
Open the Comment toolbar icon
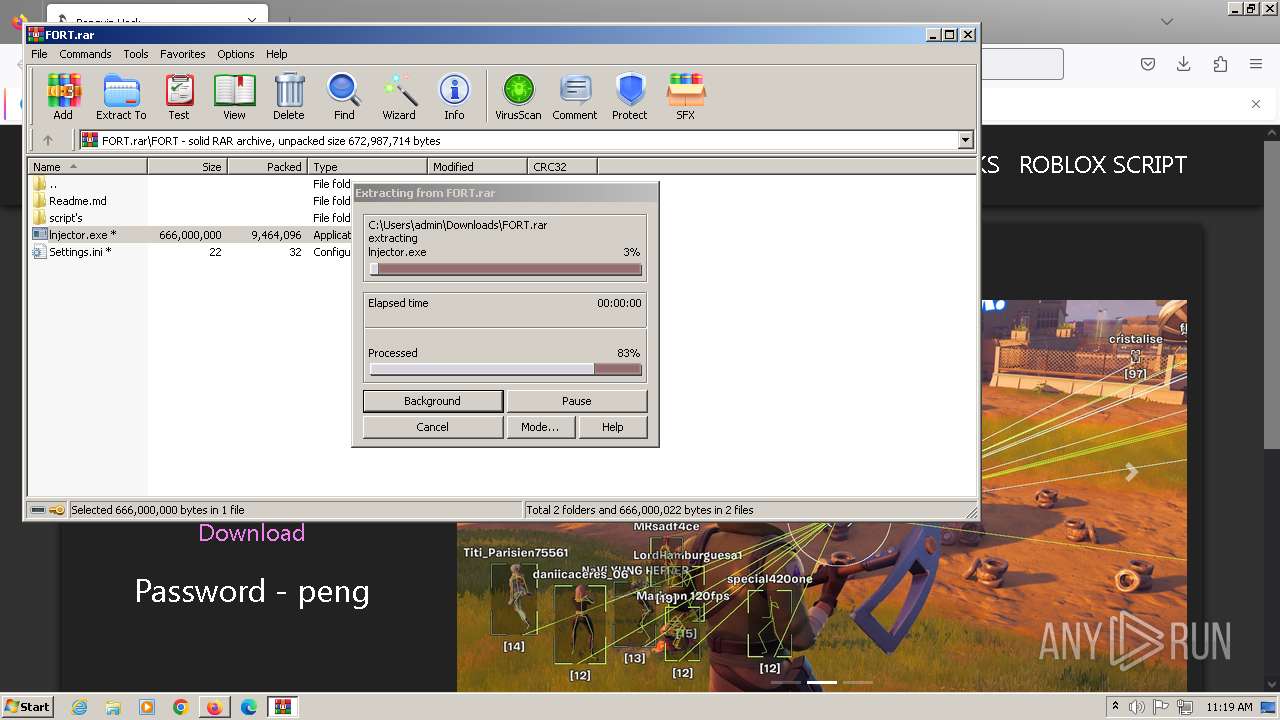tap(575, 97)
